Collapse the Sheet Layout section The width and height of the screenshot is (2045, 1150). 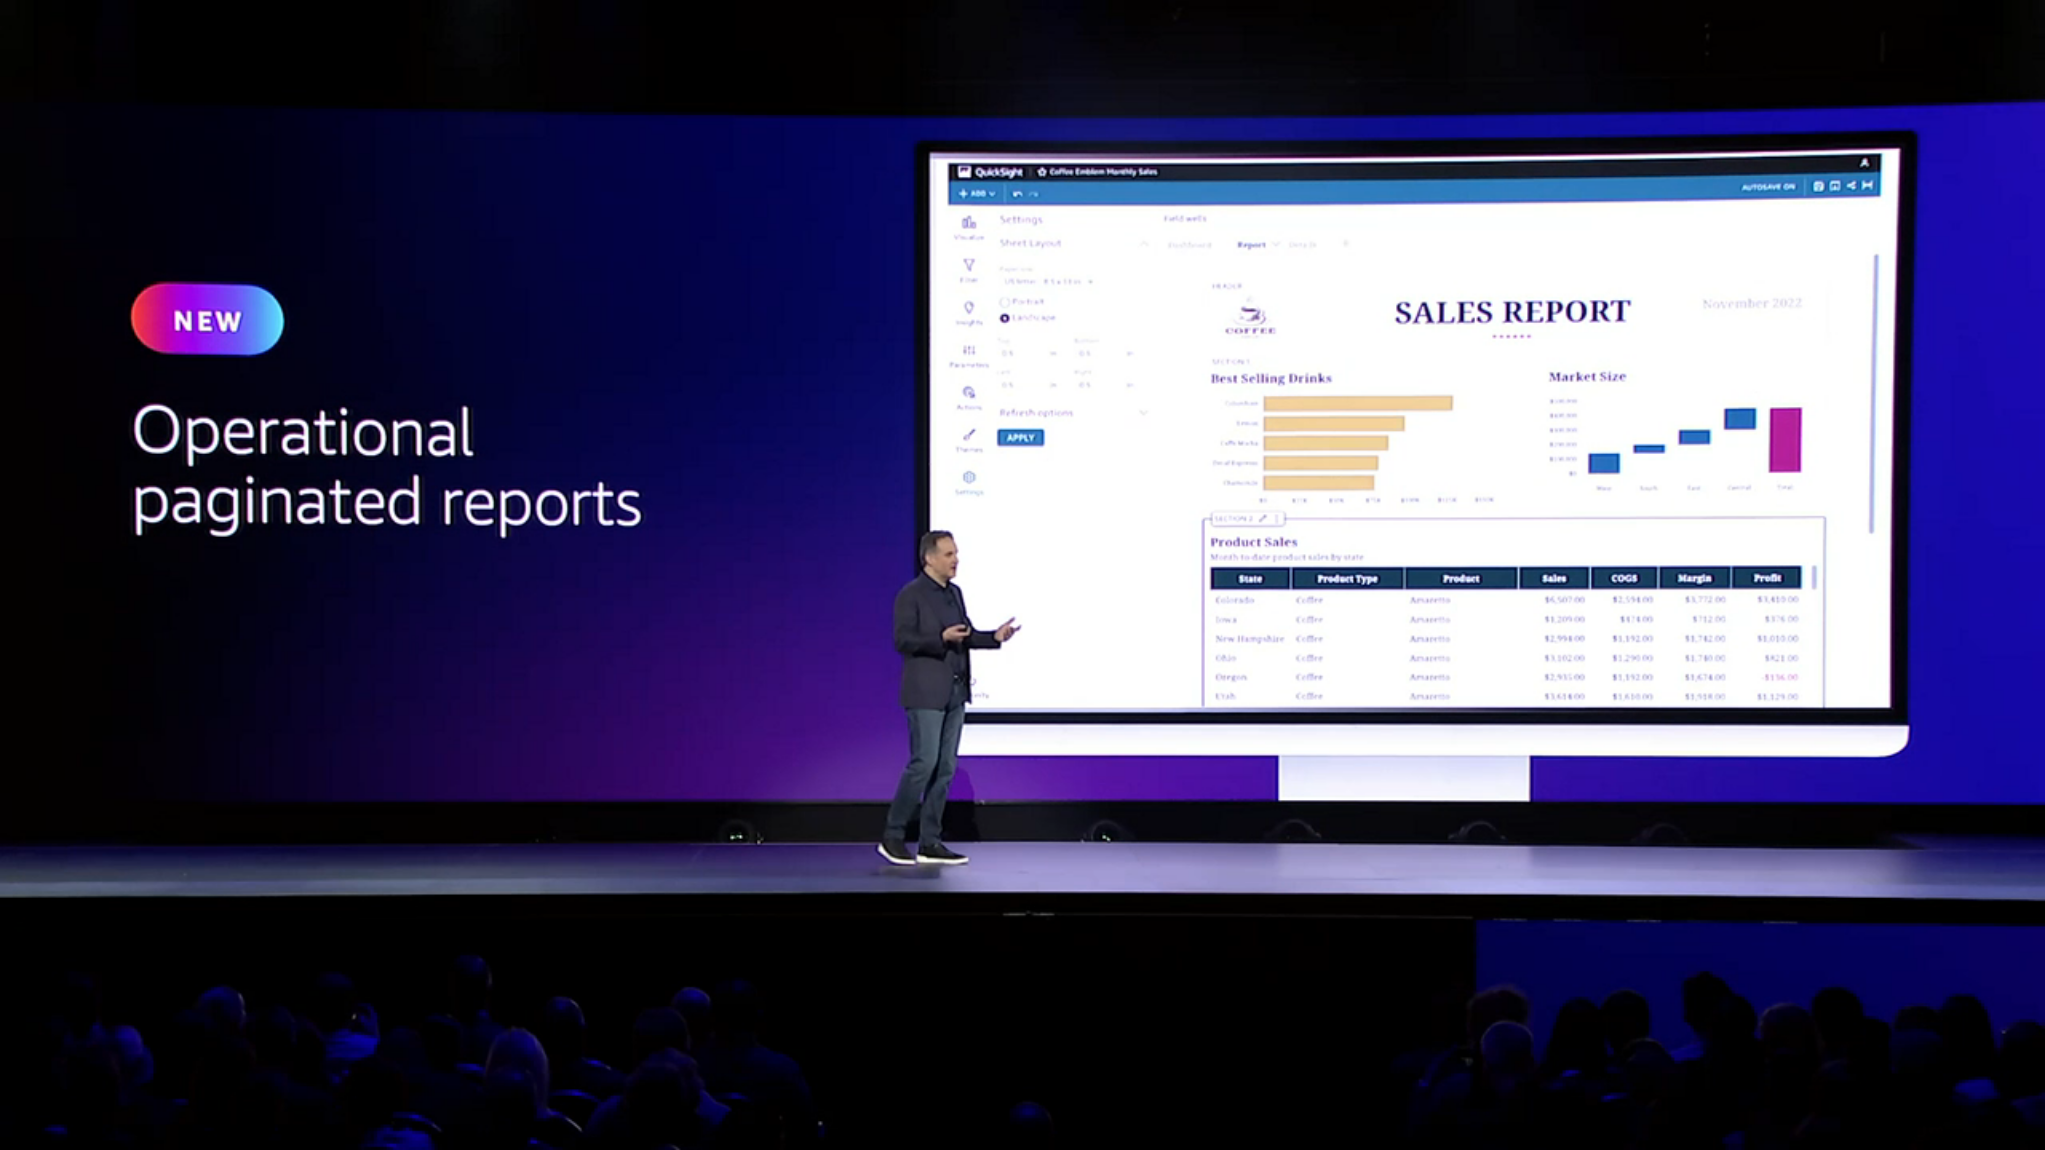[1144, 244]
